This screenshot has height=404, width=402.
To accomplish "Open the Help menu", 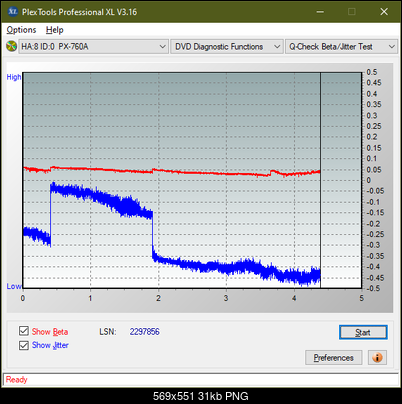I will (55, 30).
